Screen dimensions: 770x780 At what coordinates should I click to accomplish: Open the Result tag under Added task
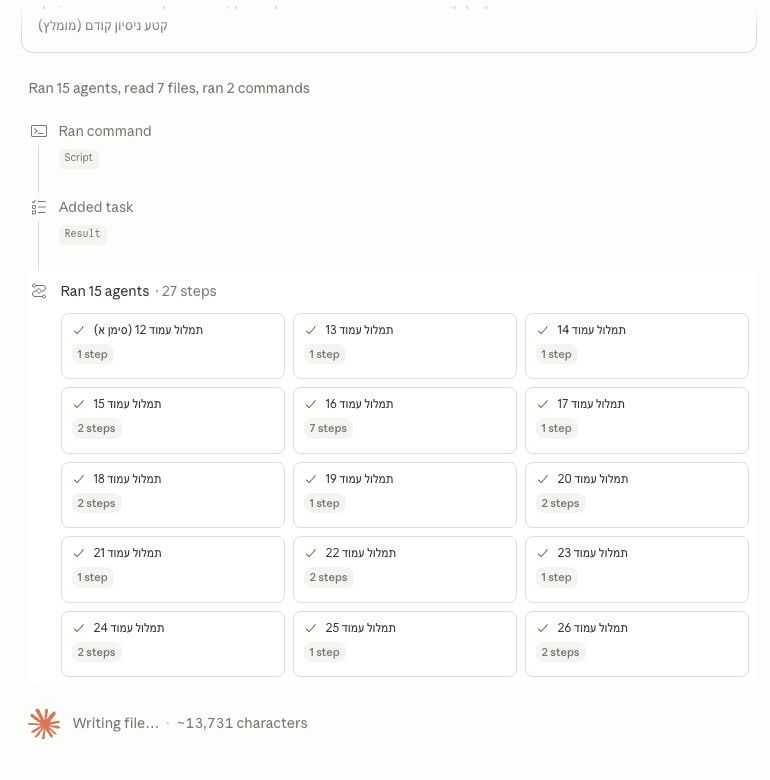[x=83, y=233]
